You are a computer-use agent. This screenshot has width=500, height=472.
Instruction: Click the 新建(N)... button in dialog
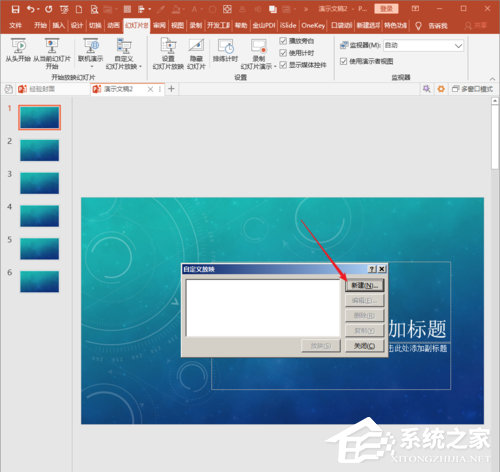[364, 286]
